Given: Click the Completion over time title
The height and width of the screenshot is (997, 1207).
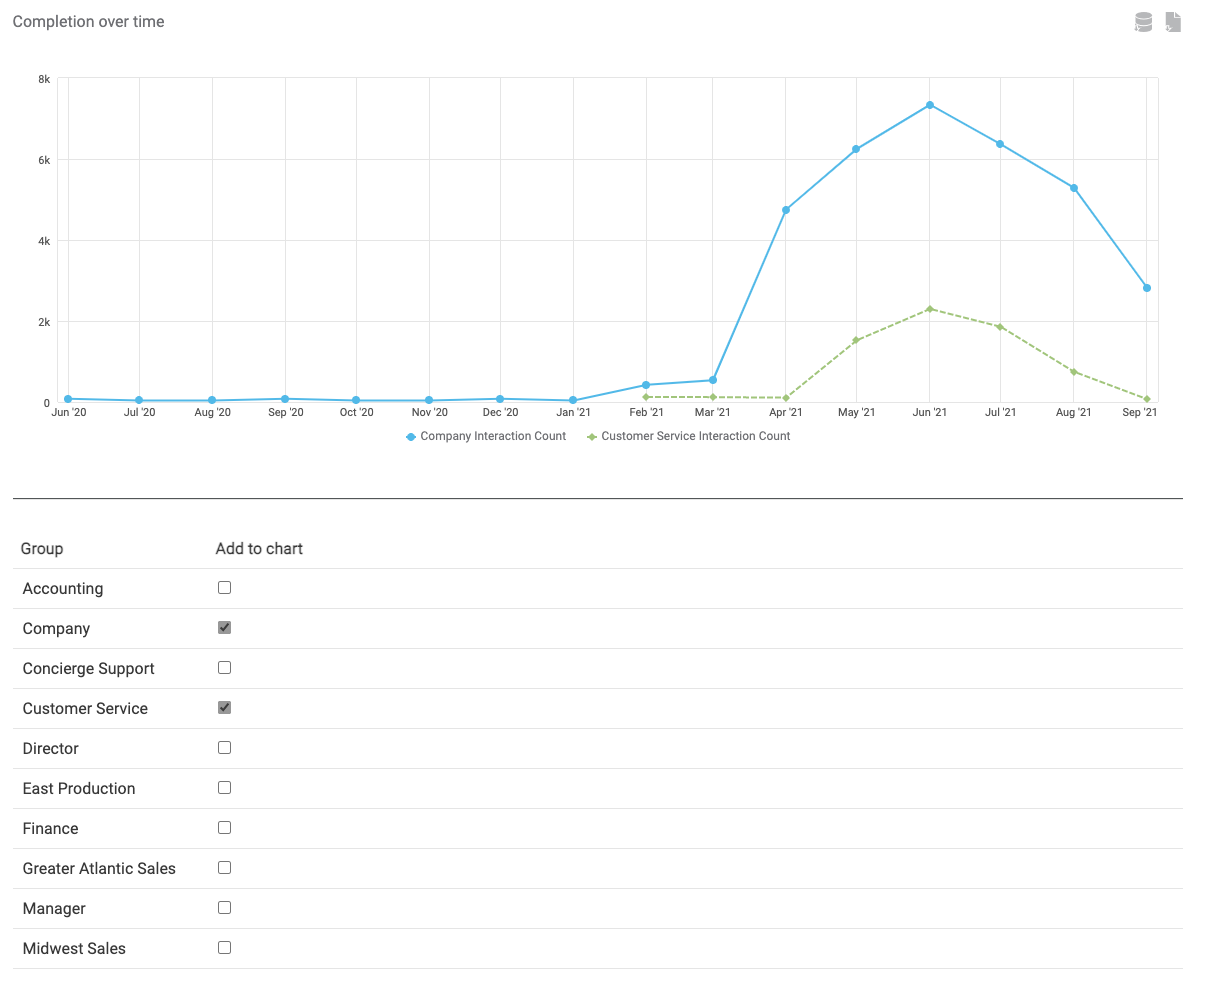Looking at the screenshot, I should click(x=89, y=22).
